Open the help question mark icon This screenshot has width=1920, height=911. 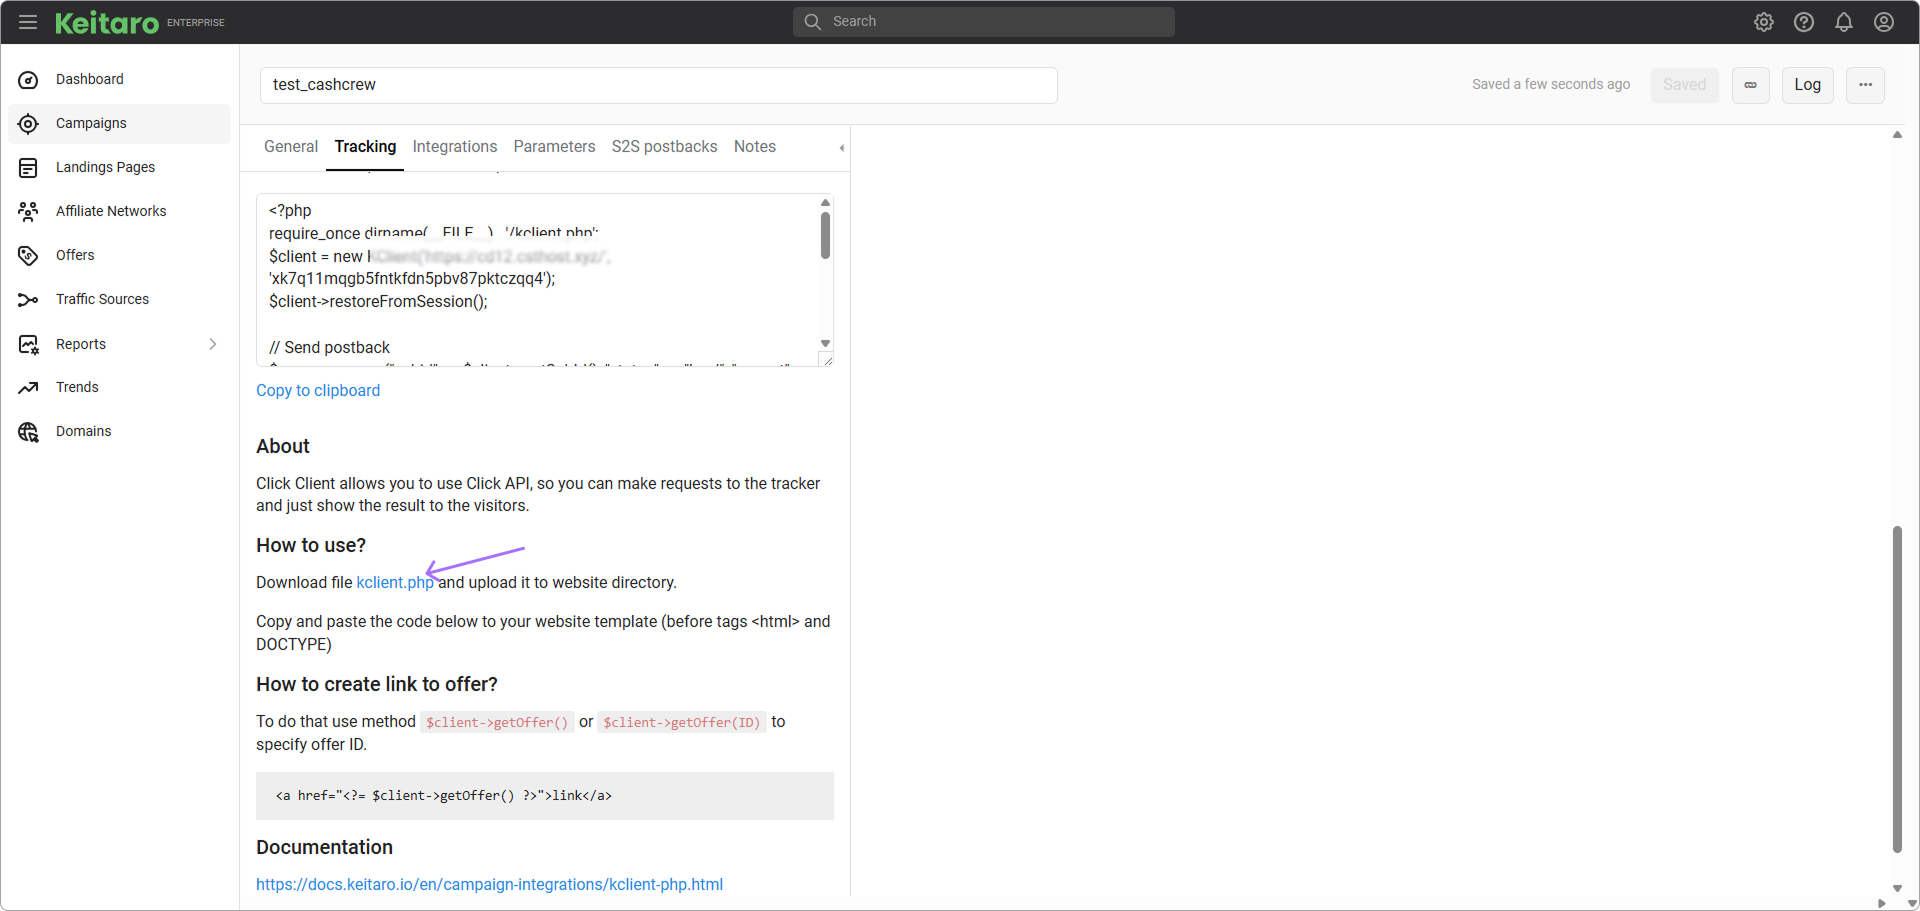1804,22
